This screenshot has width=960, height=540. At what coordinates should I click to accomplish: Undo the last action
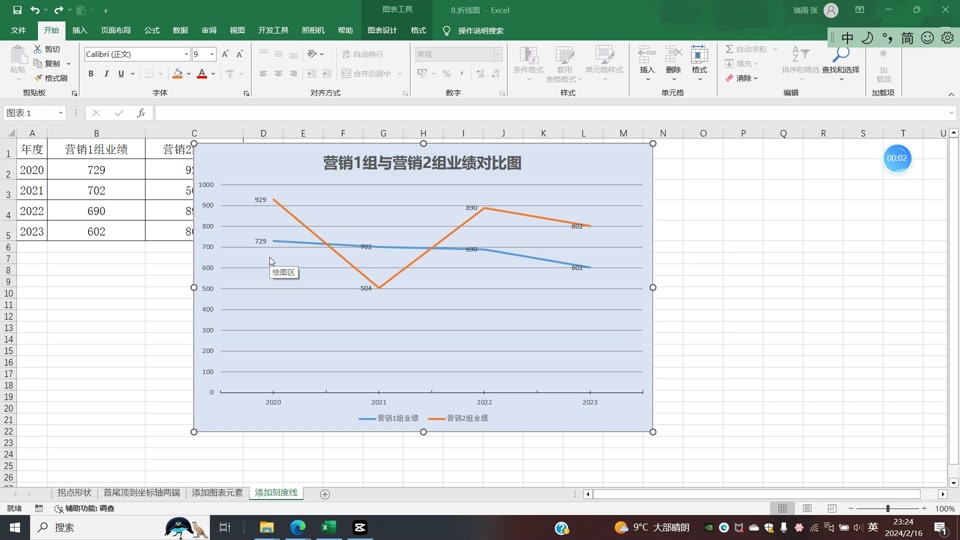pos(35,10)
